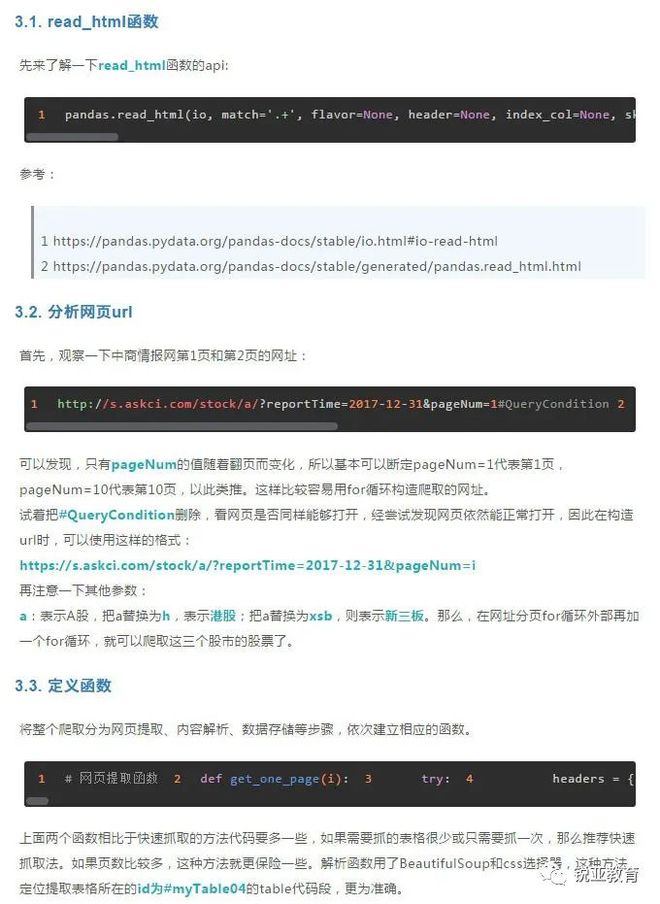Click the heading 3.1. read_html函数
660x904 pixels.
point(86,22)
